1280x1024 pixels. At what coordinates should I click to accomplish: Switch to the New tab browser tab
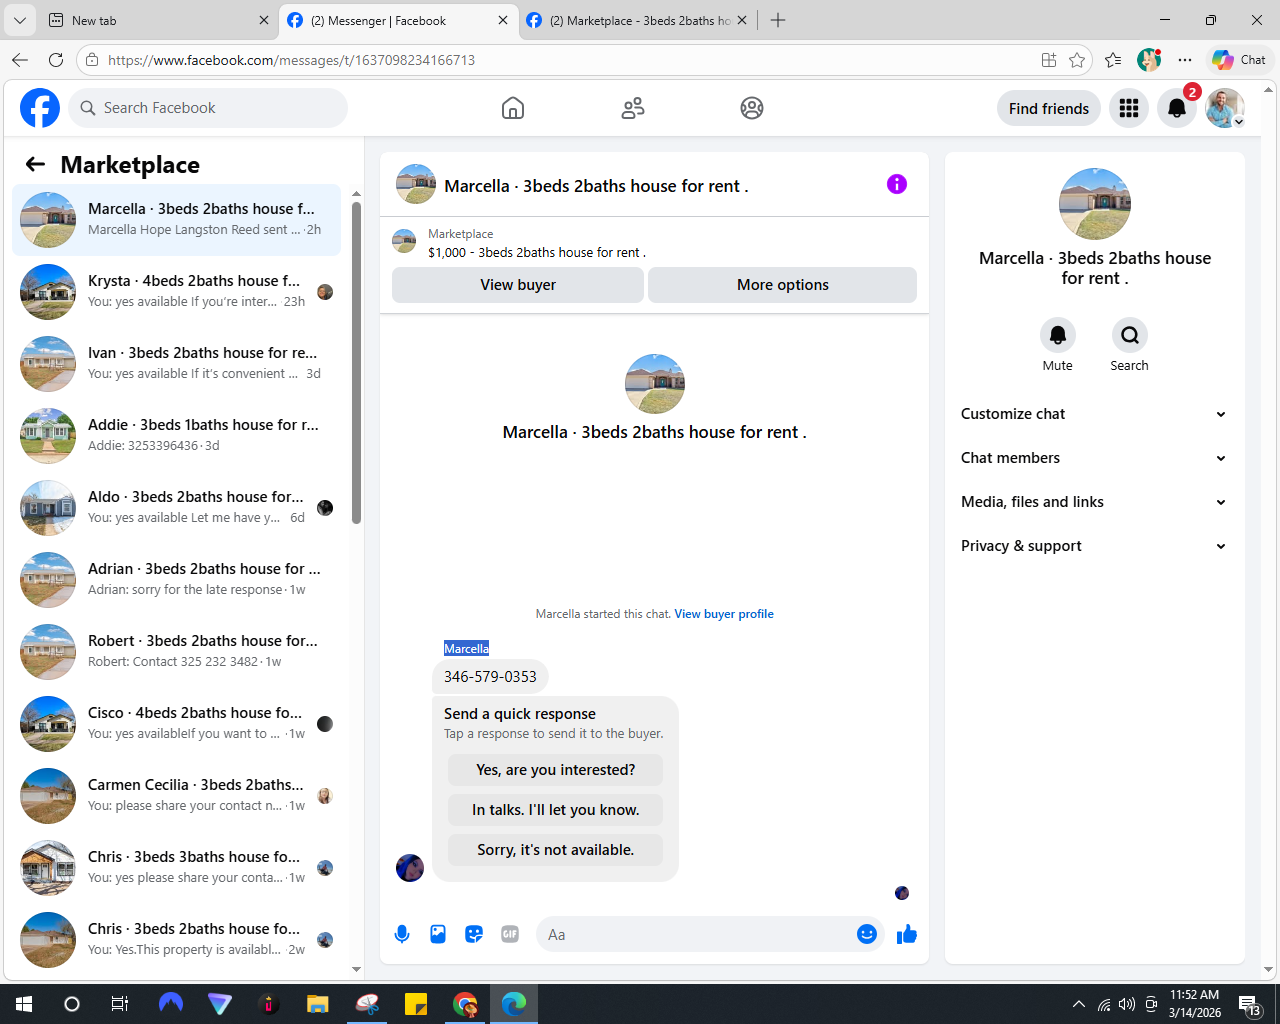(158, 20)
